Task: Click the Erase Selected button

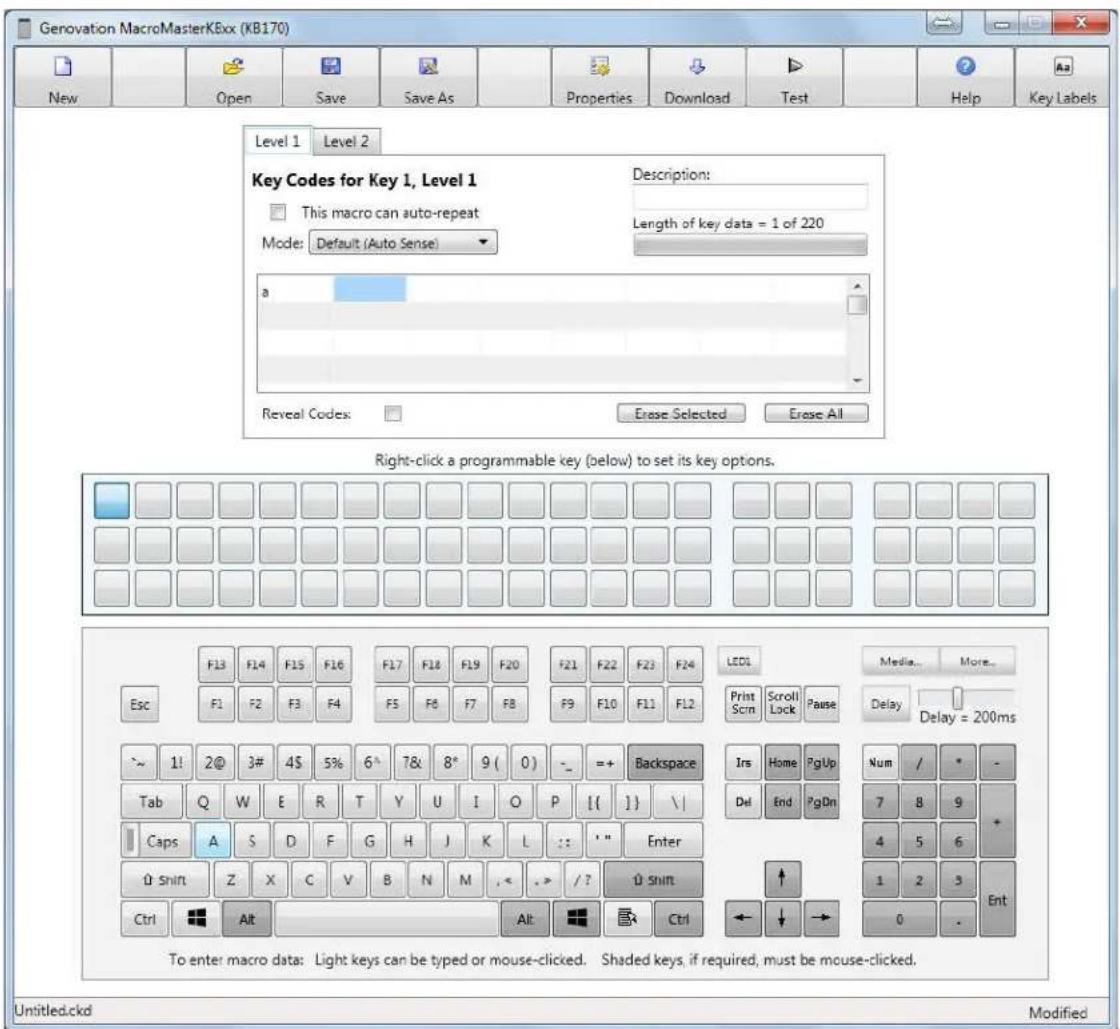Action: click(681, 413)
